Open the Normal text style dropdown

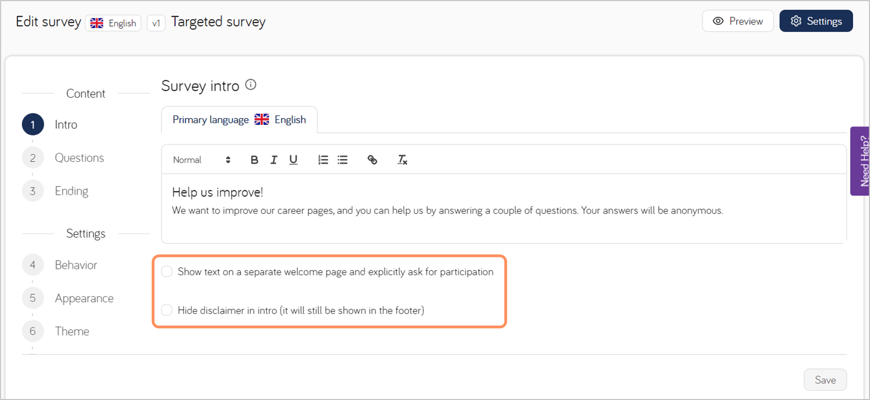click(201, 160)
